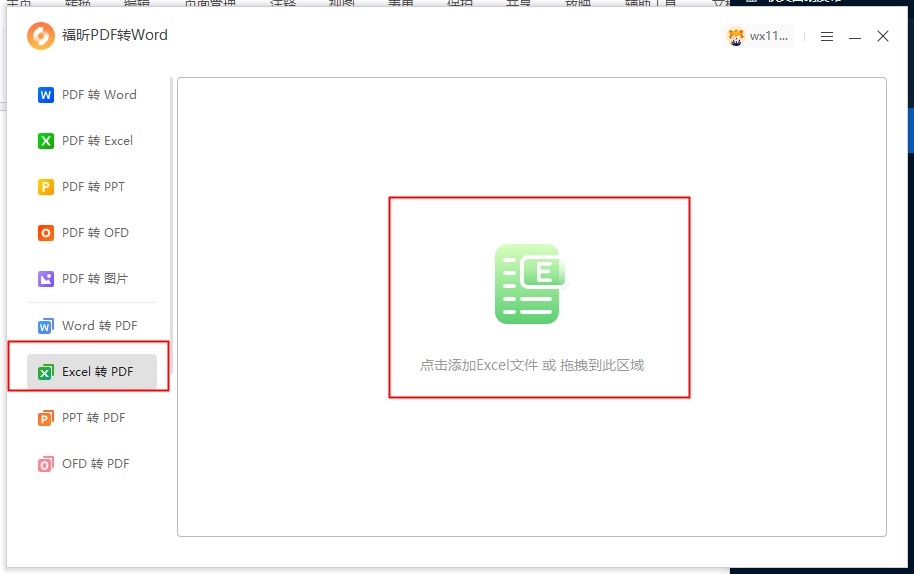914x574 pixels.
Task: Open the wx11... user account
Action: pyautogui.click(x=758, y=36)
